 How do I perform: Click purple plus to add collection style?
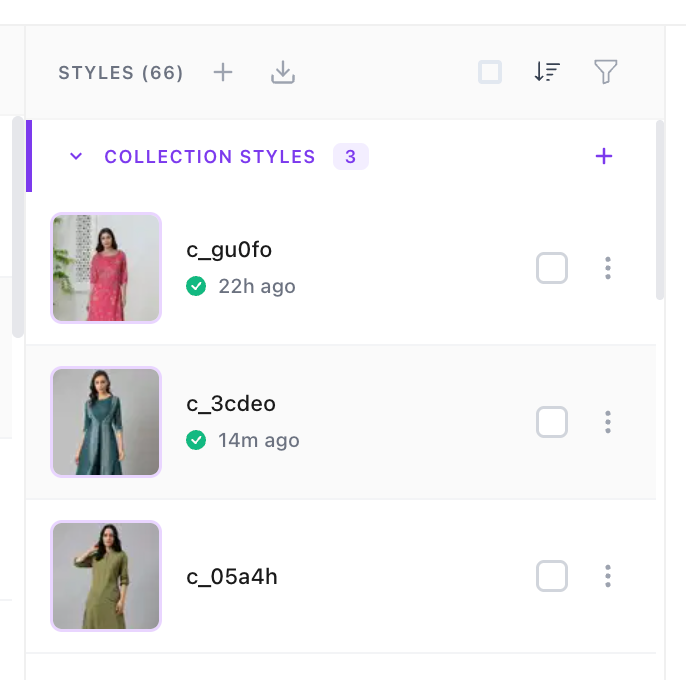click(x=604, y=156)
